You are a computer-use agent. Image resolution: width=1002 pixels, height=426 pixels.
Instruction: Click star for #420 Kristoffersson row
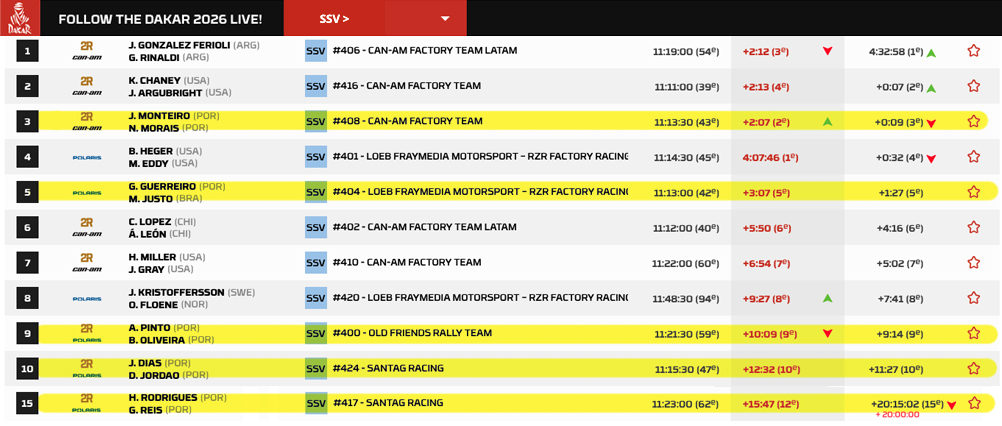coord(973,298)
